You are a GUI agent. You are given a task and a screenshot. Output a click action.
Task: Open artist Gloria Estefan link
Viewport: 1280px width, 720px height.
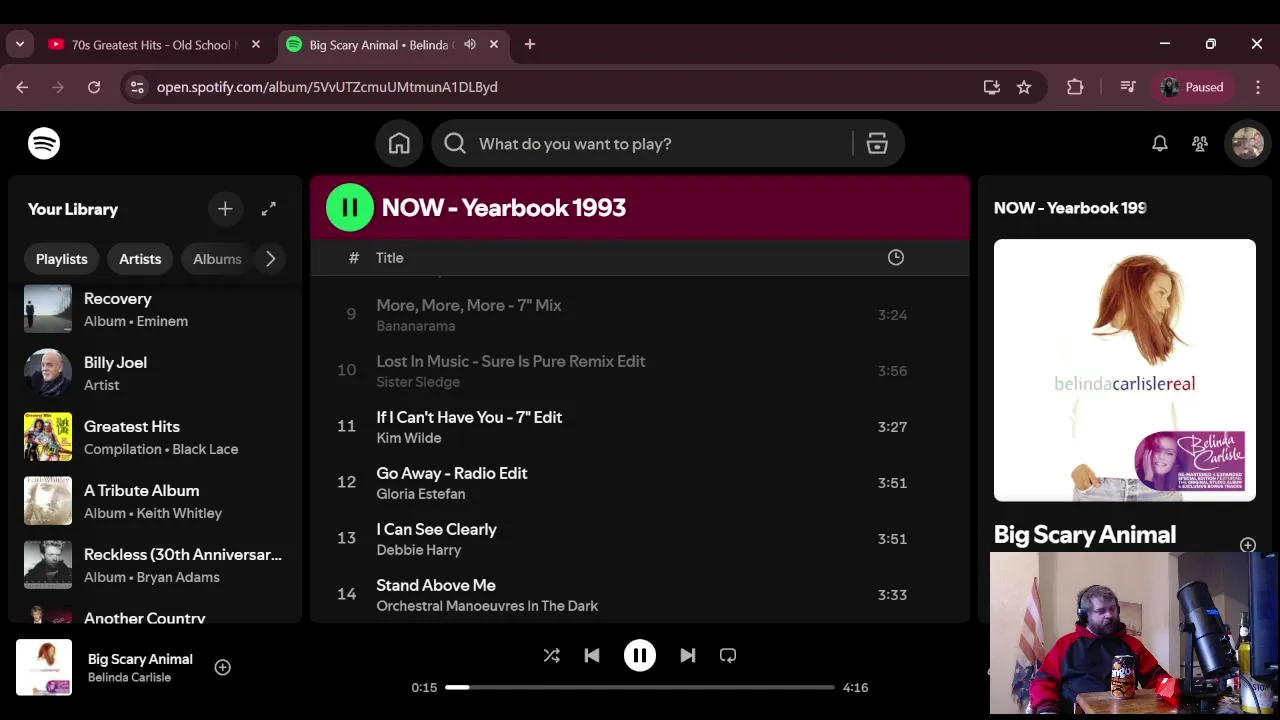point(420,494)
